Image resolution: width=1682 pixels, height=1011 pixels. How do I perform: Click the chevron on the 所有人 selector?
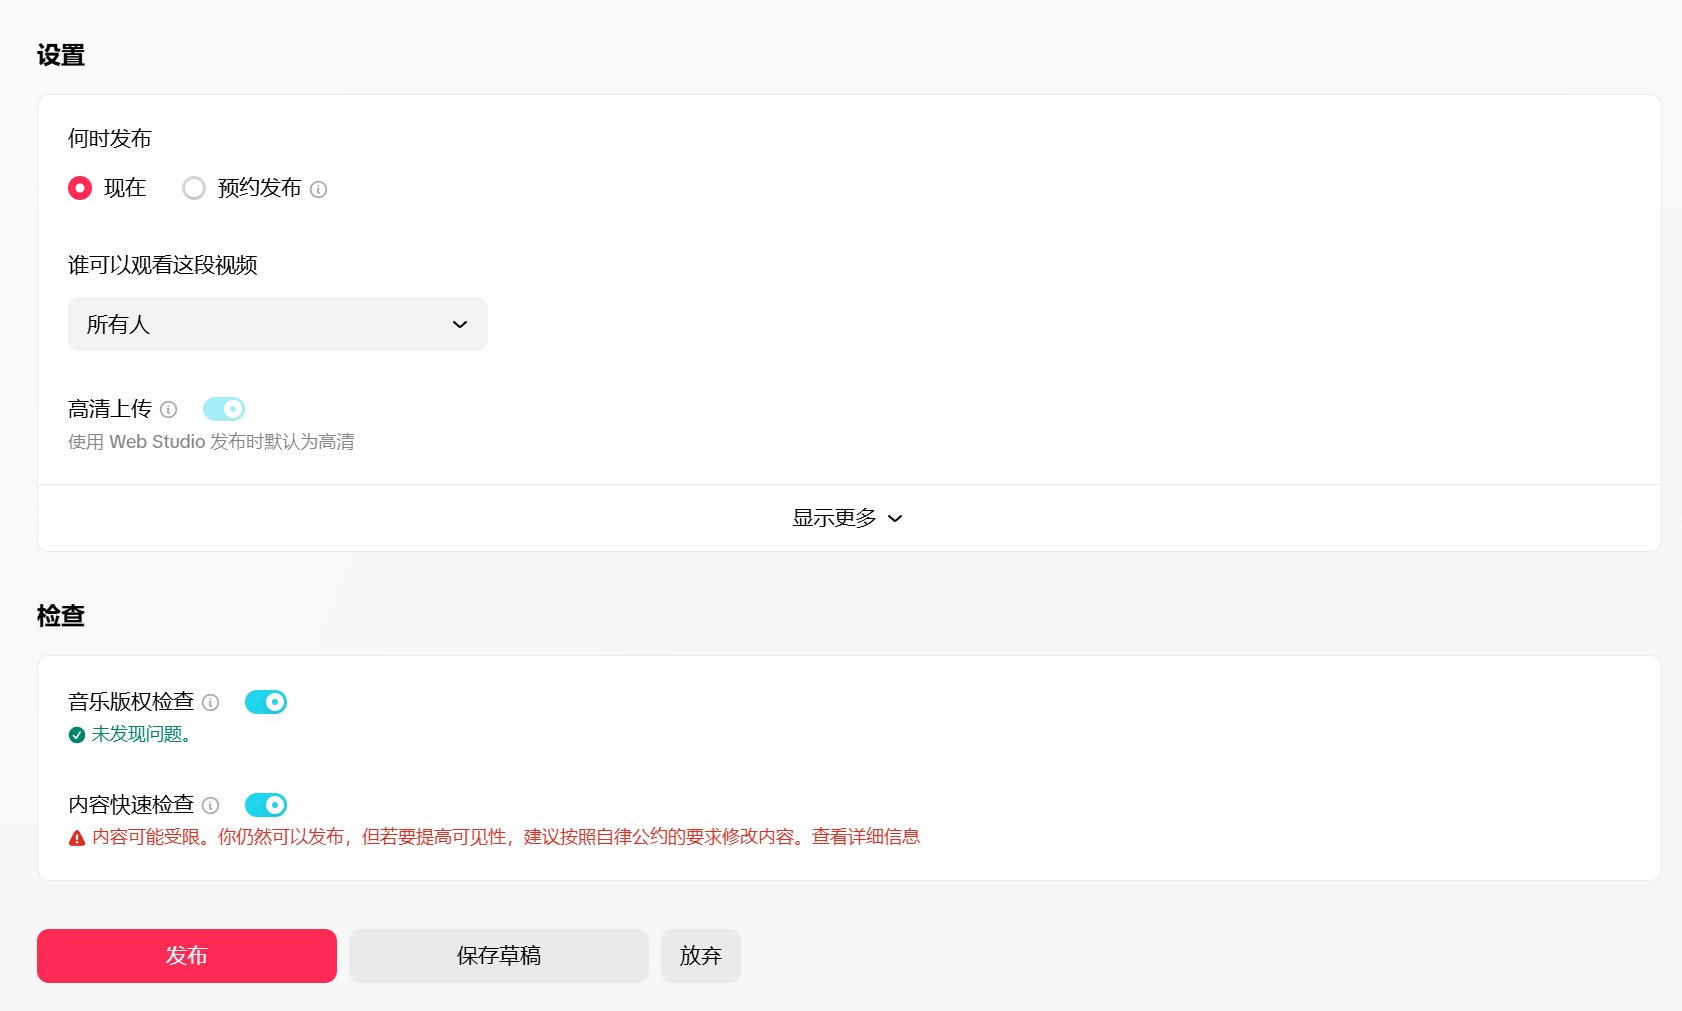tap(459, 324)
